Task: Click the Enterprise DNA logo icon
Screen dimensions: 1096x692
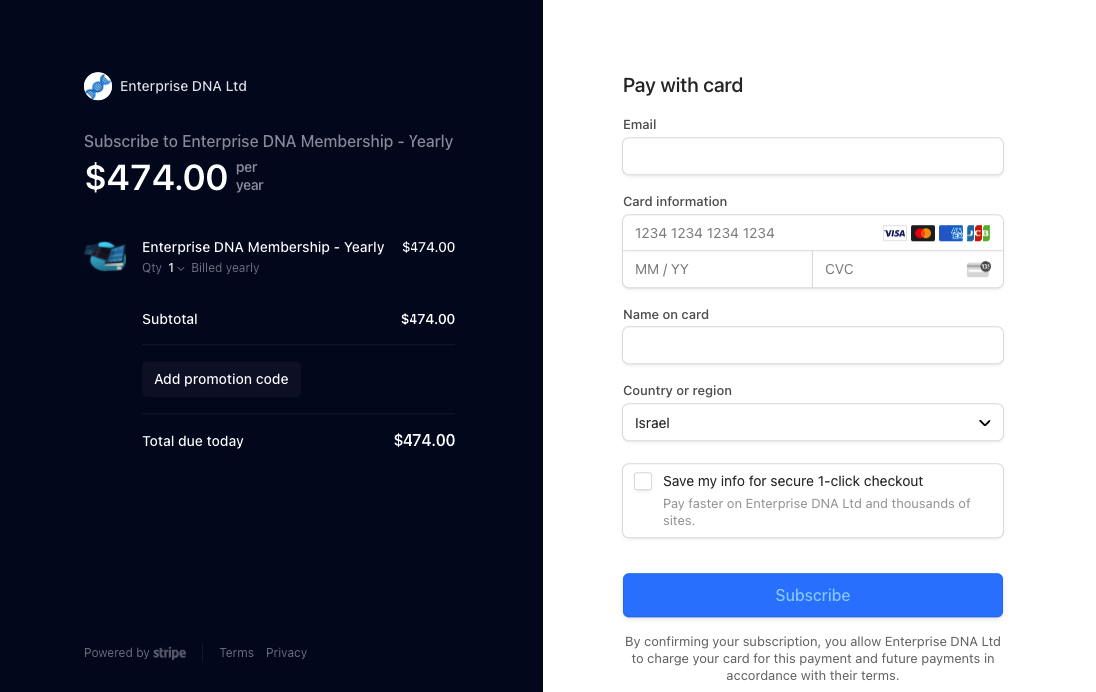Action: [x=98, y=86]
